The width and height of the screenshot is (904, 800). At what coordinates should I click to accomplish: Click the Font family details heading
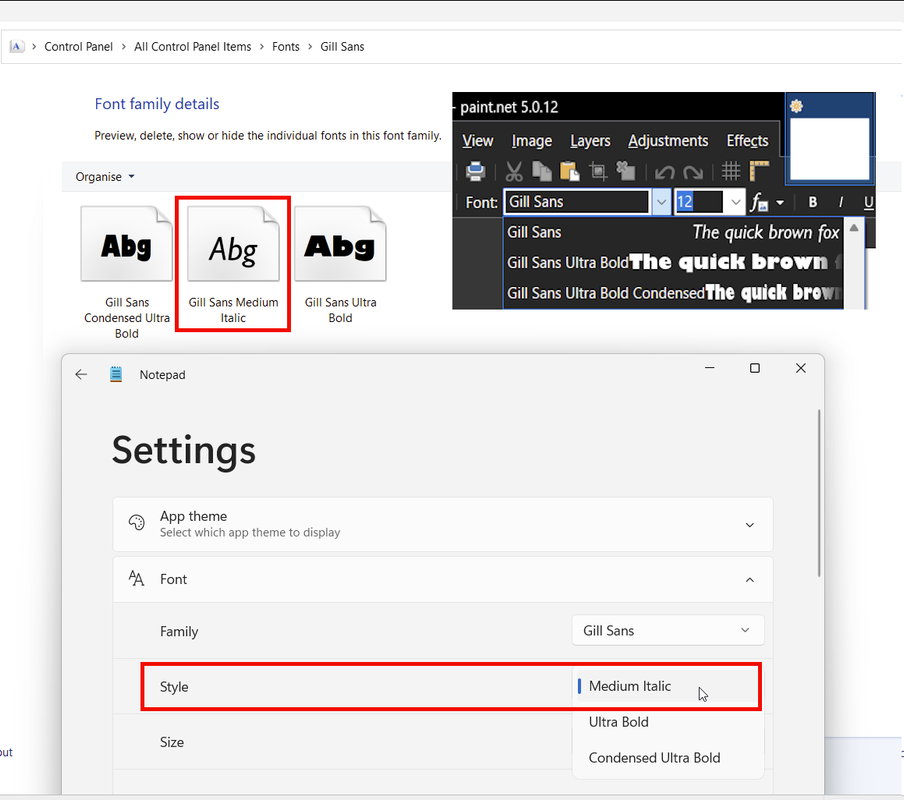click(x=157, y=104)
